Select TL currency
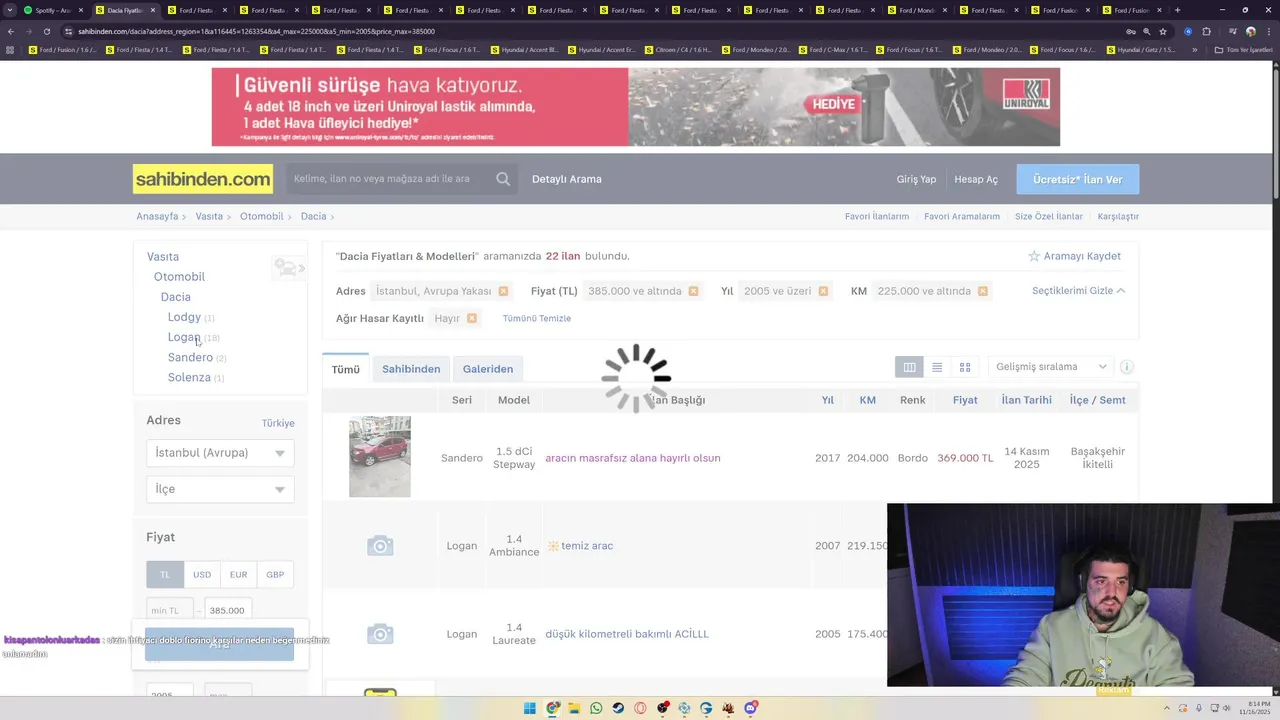 (165, 574)
